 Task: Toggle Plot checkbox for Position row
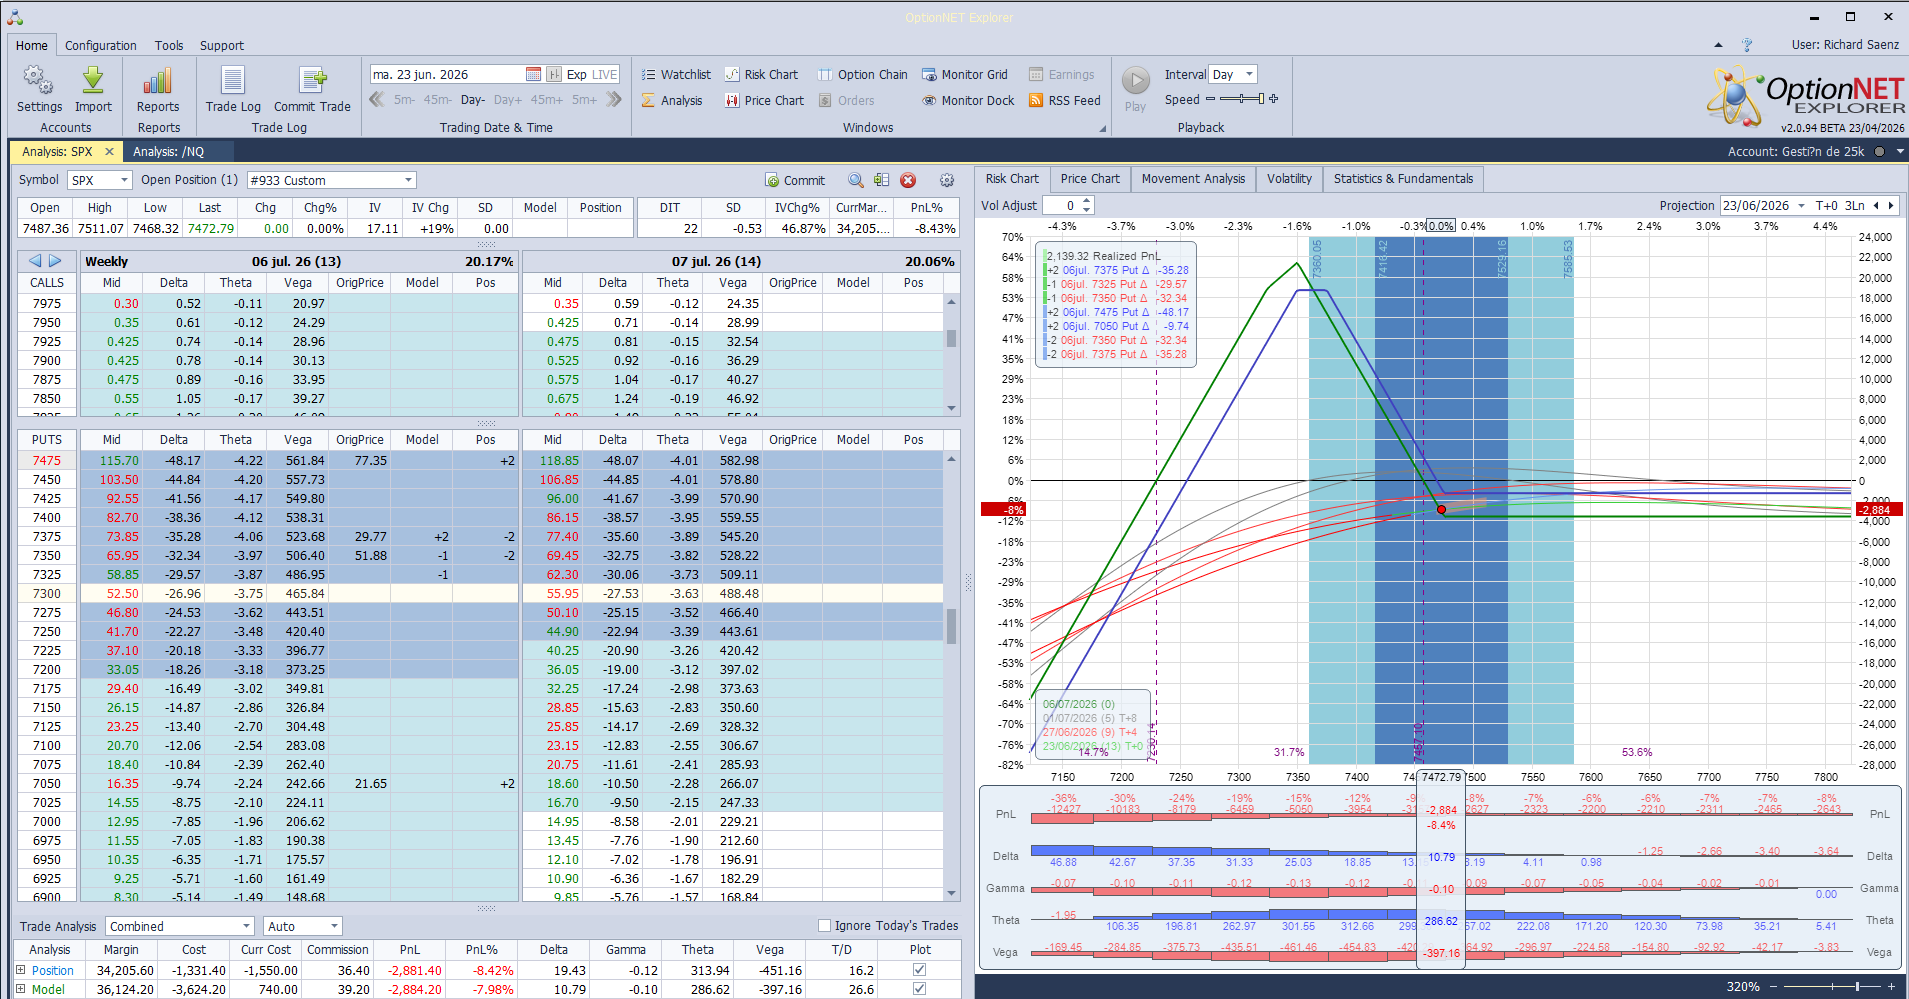coord(919,970)
